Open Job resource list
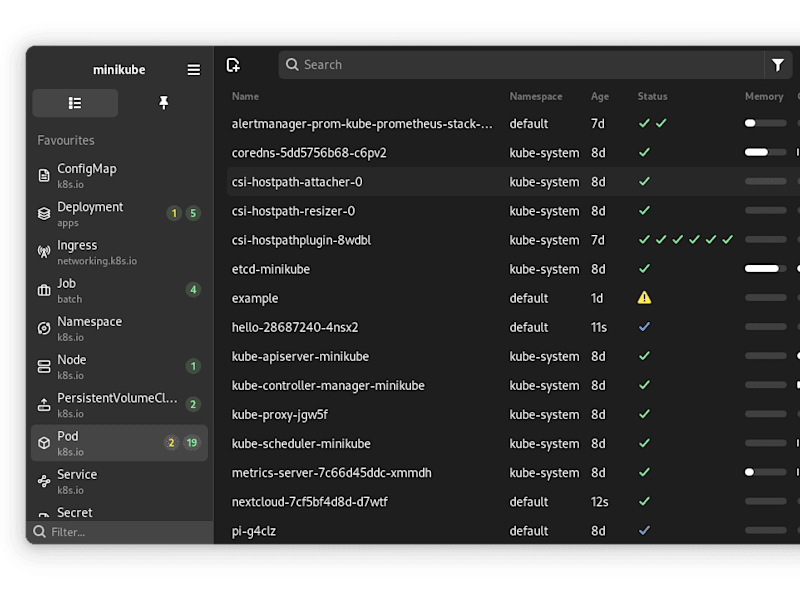 119,290
